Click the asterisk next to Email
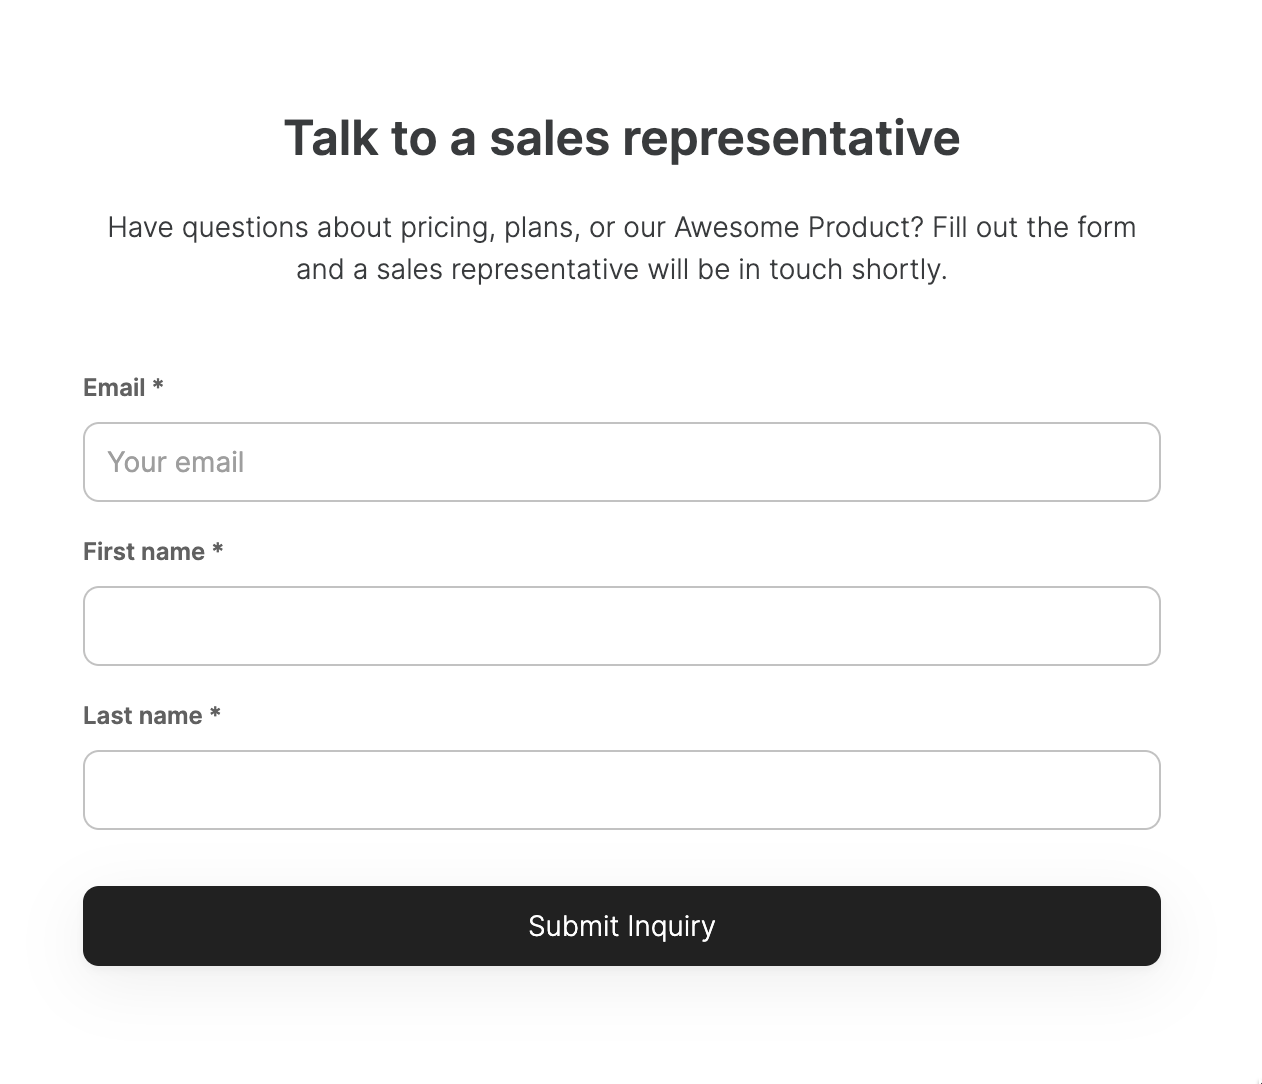This screenshot has height=1084, width=1262. tap(159, 387)
